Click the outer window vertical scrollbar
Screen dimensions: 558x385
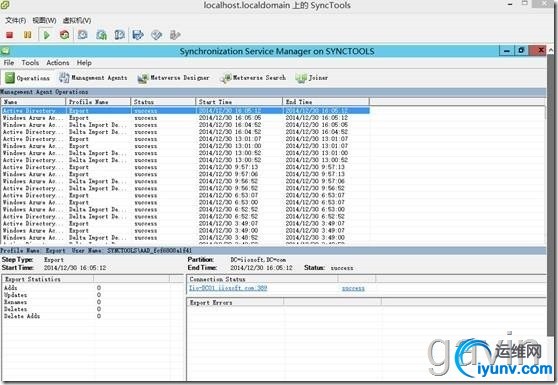551,194
